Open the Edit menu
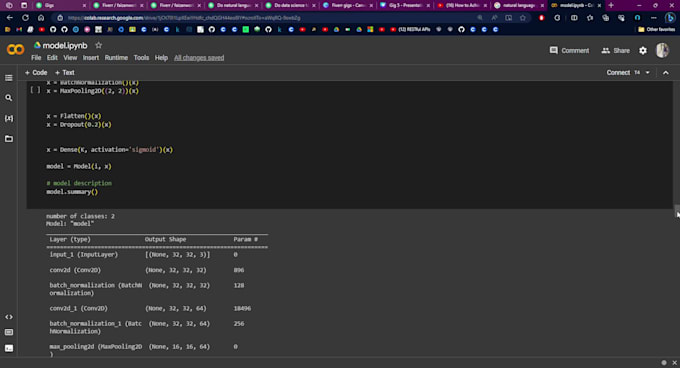Image resolution: width=680 pixels, height=368 pixels. [52, 58]
